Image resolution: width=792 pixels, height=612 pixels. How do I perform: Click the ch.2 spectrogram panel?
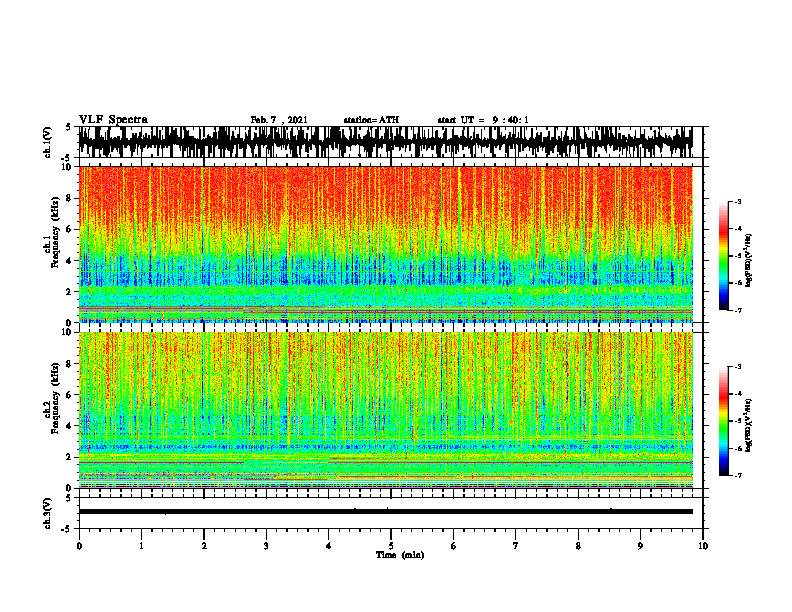click(x=385, y=410)
